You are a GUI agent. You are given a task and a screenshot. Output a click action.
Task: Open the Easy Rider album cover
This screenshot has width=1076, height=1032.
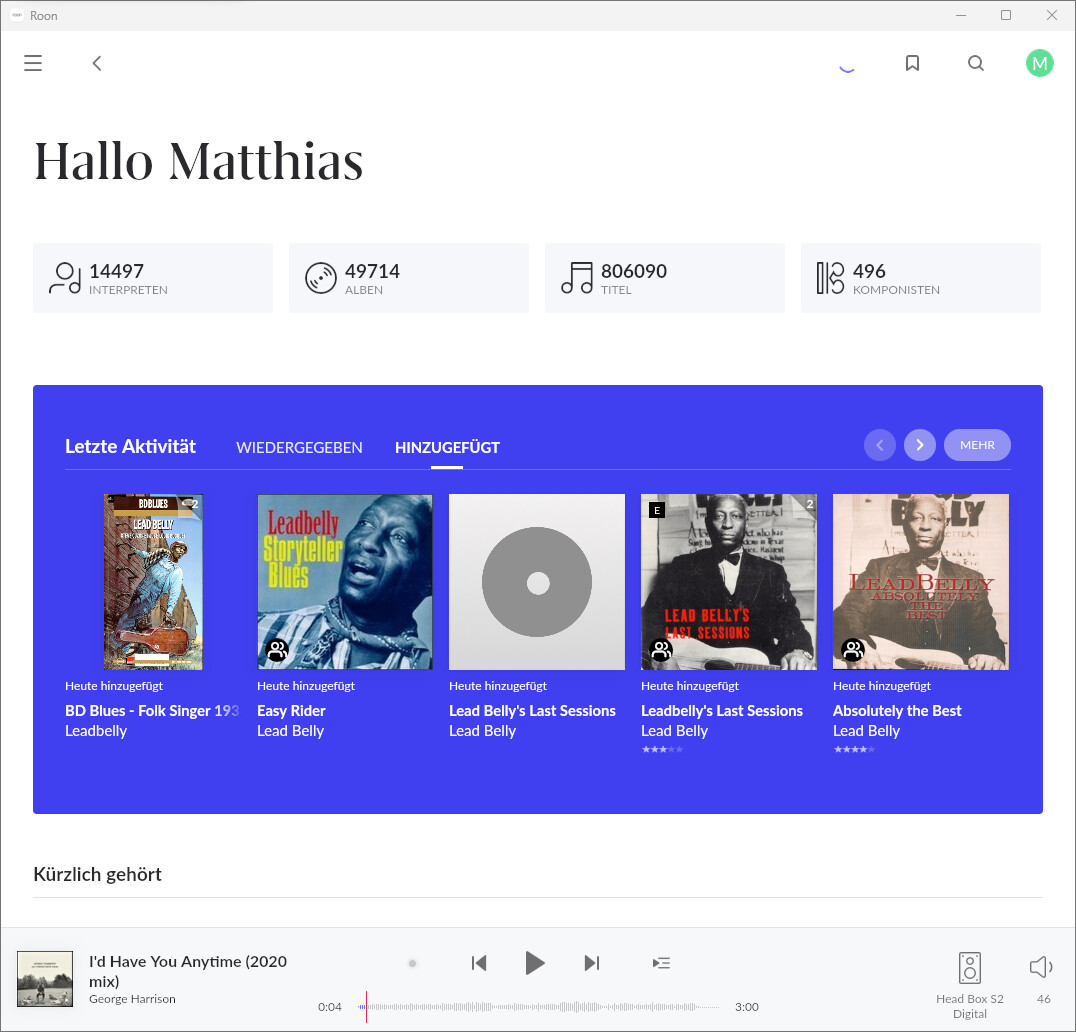345,582
